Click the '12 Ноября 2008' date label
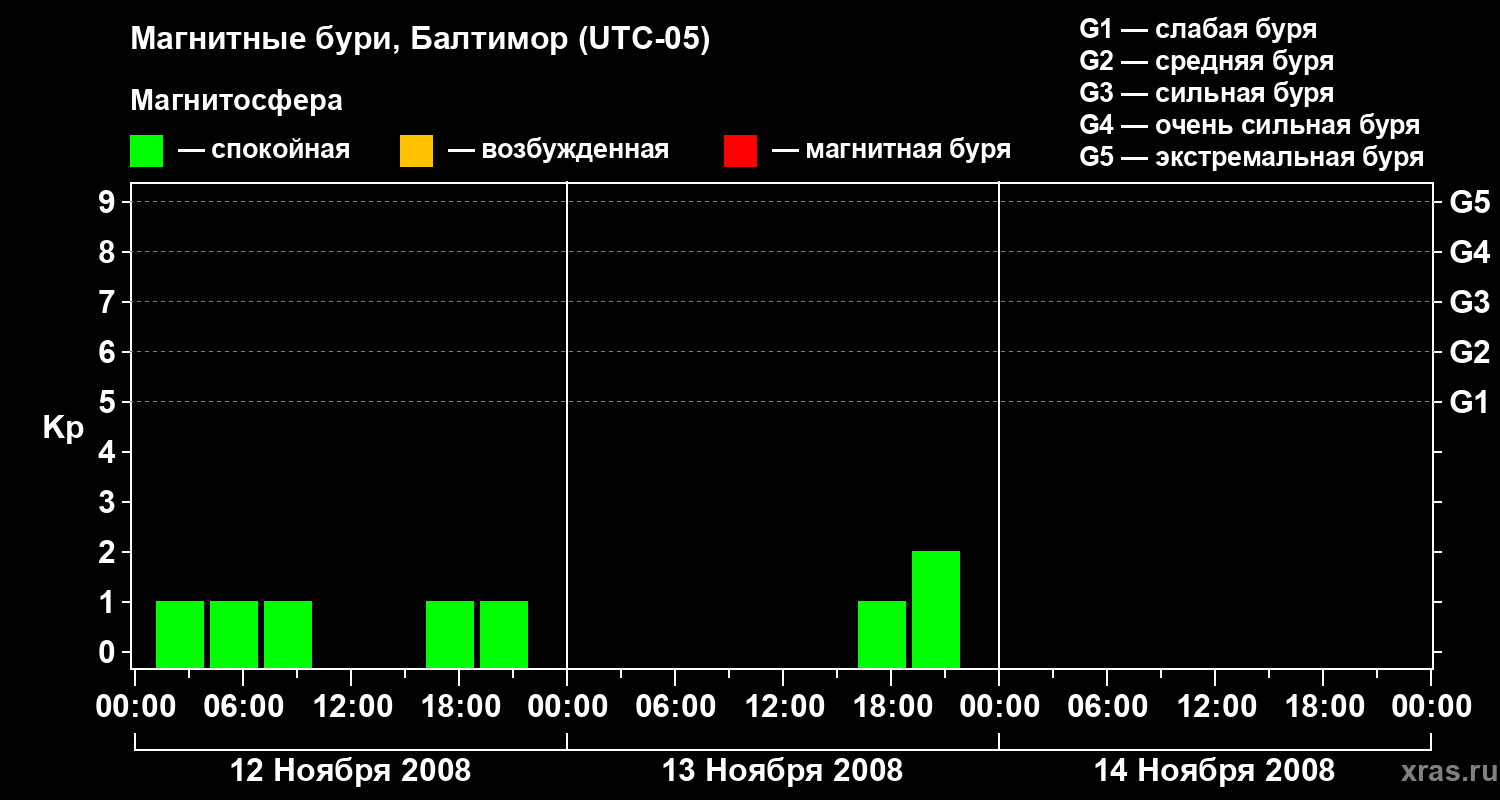Screen dimensions: 1500x800 [x=350, y=771]
